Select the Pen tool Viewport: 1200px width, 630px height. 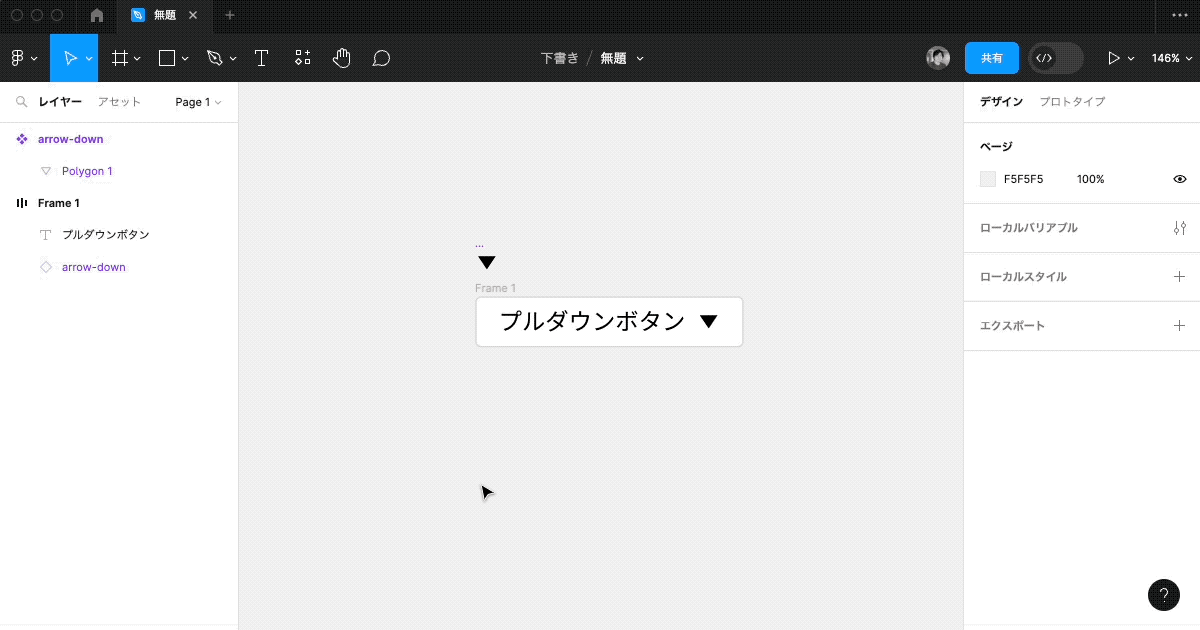click(215, 57)
